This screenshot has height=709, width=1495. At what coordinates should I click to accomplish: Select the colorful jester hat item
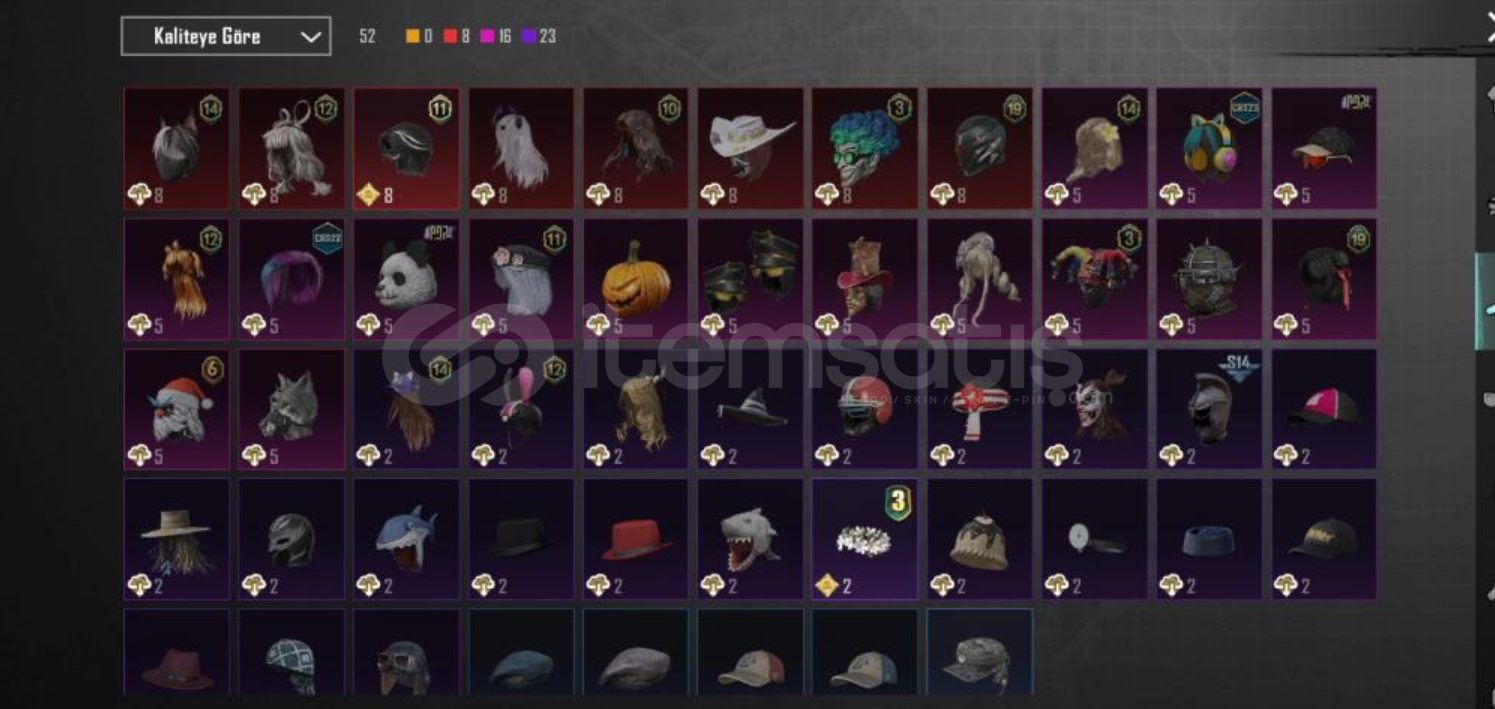tap(1094, 279)
